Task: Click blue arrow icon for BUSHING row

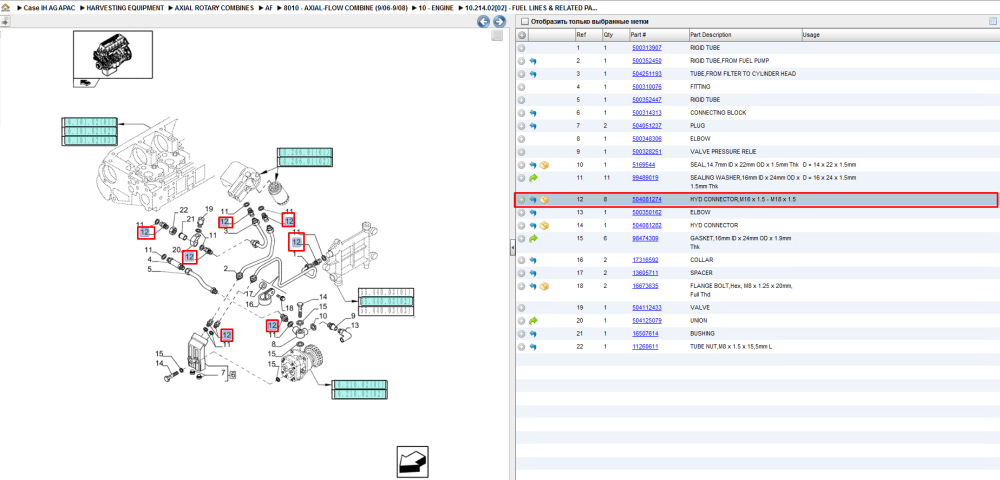Action: point(533,334)
